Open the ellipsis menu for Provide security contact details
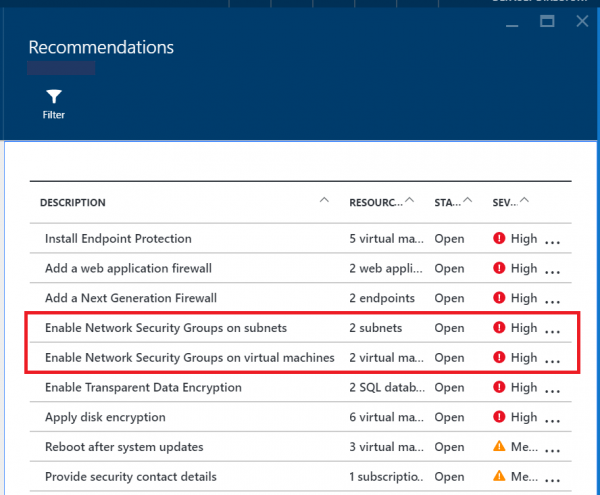The image size is (600, 495). click(552, 478)
